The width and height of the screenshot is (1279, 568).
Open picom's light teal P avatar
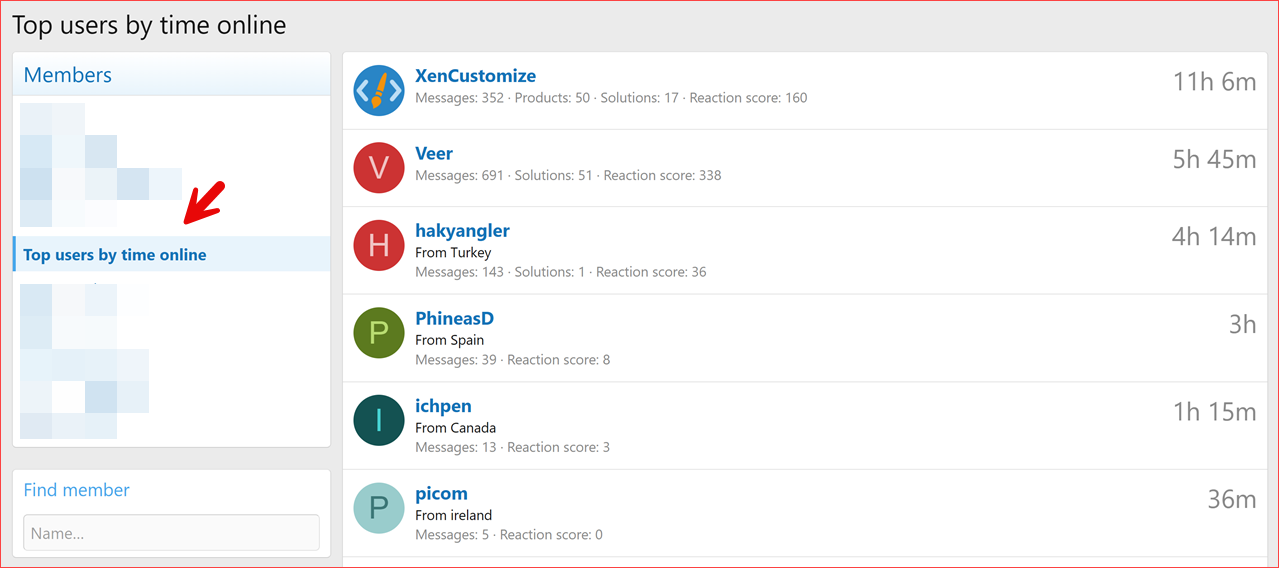point(378,508)
